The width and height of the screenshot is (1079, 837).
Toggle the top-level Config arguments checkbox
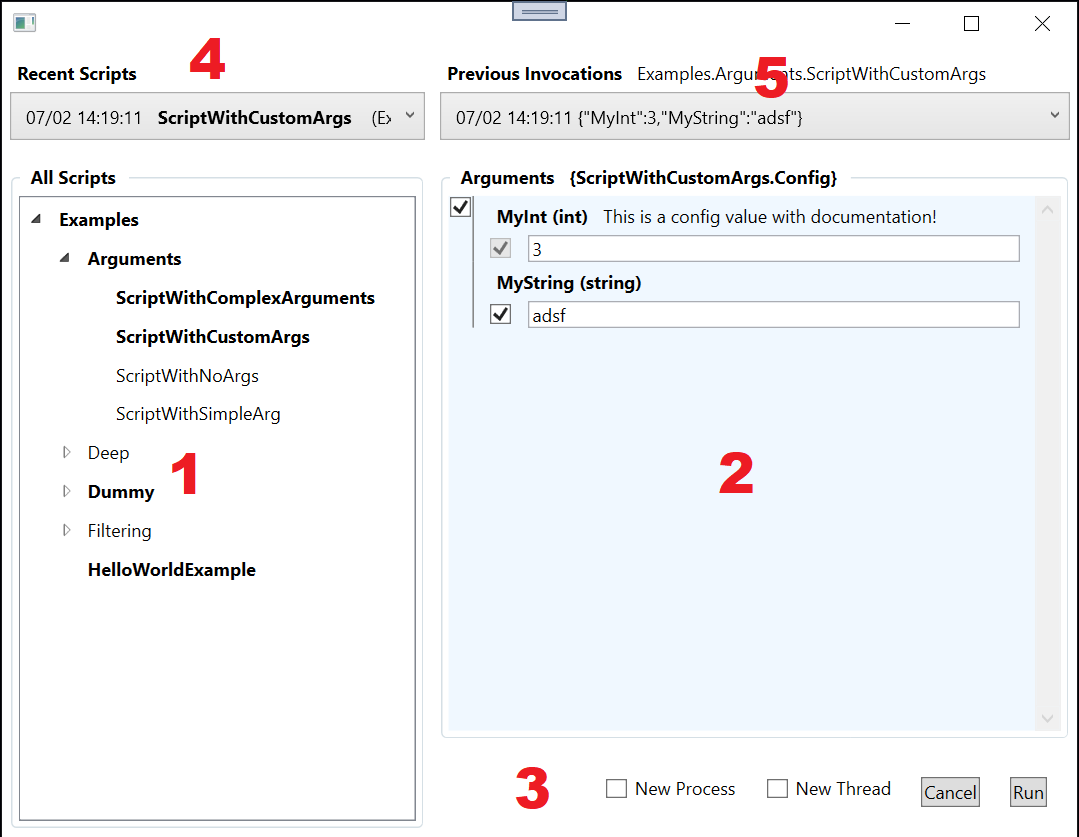pyautogui.click(x=460, y=206)
